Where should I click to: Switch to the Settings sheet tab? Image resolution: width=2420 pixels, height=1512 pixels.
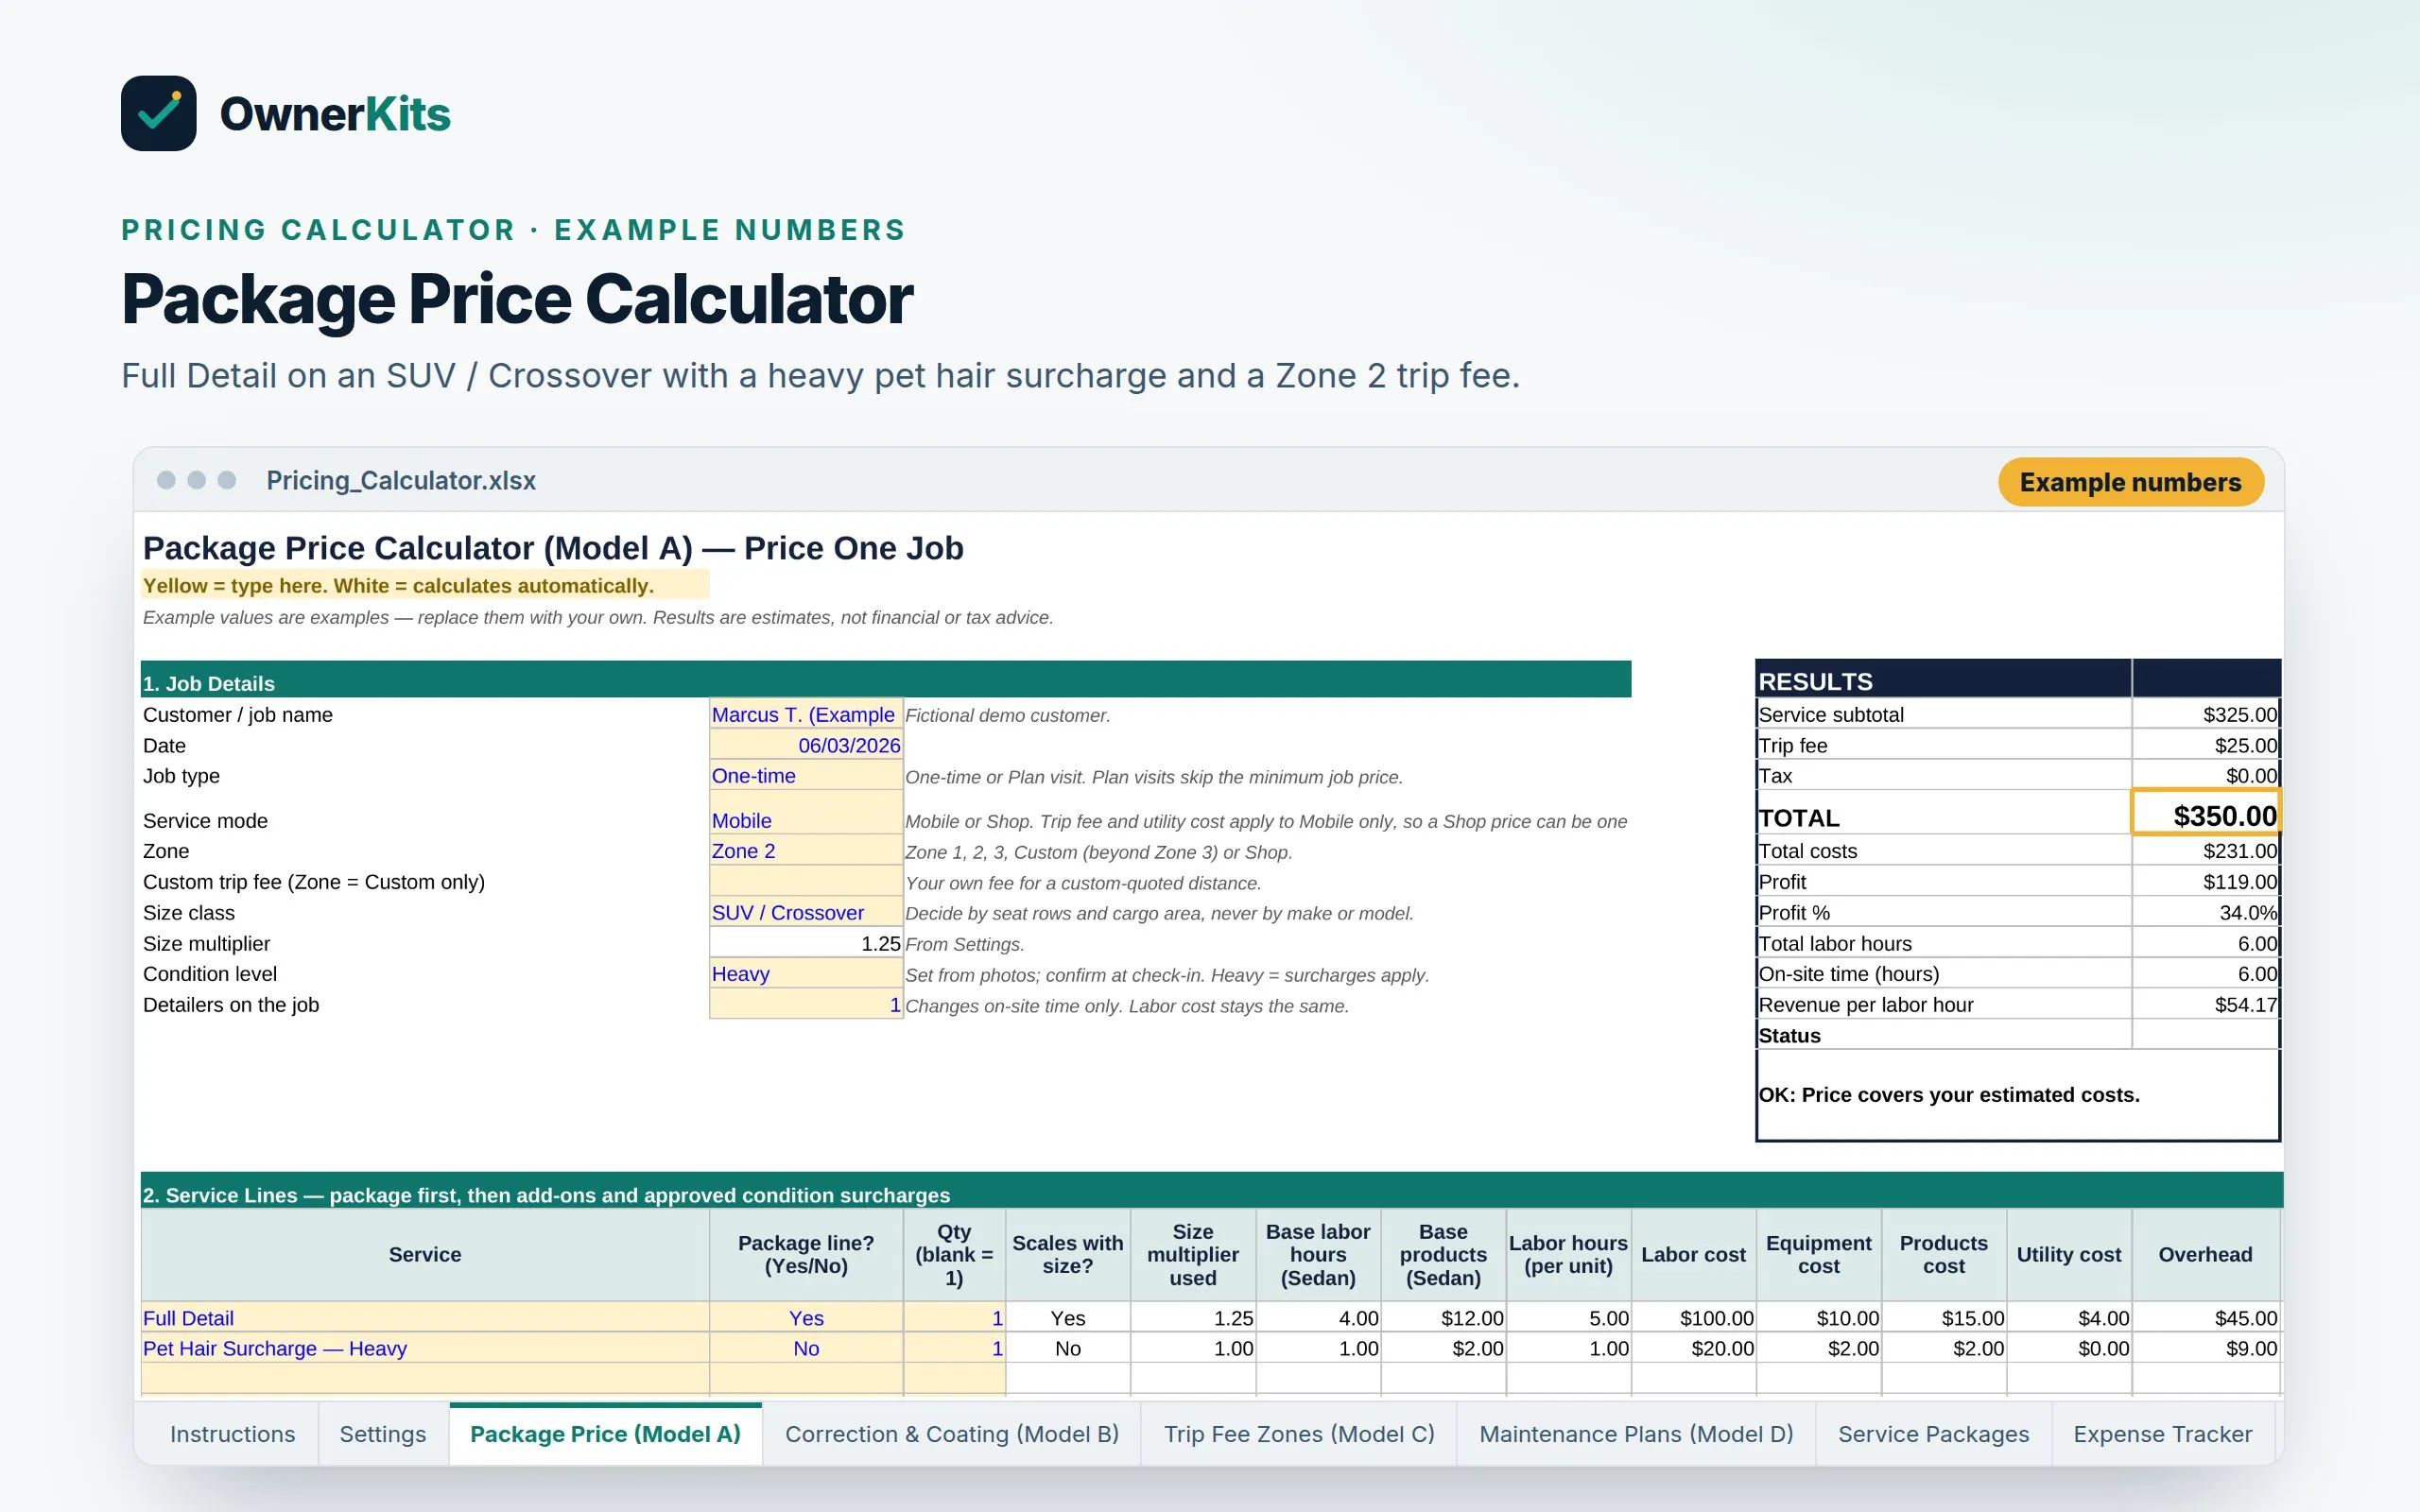pyautogui.click(x=383, y=1434)
